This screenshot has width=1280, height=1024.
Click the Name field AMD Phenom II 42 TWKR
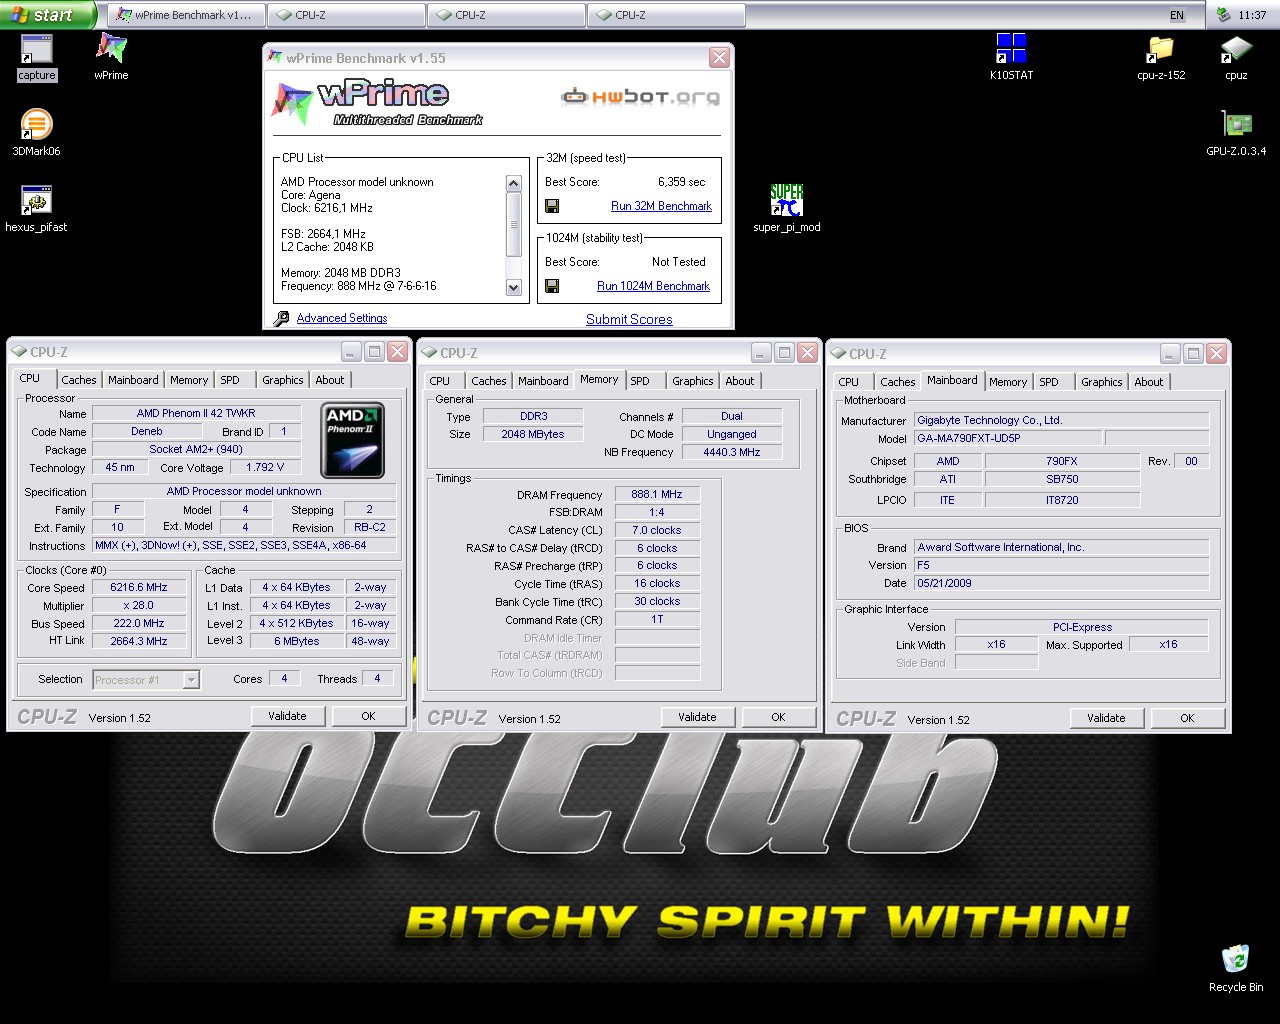coord(196,413)
